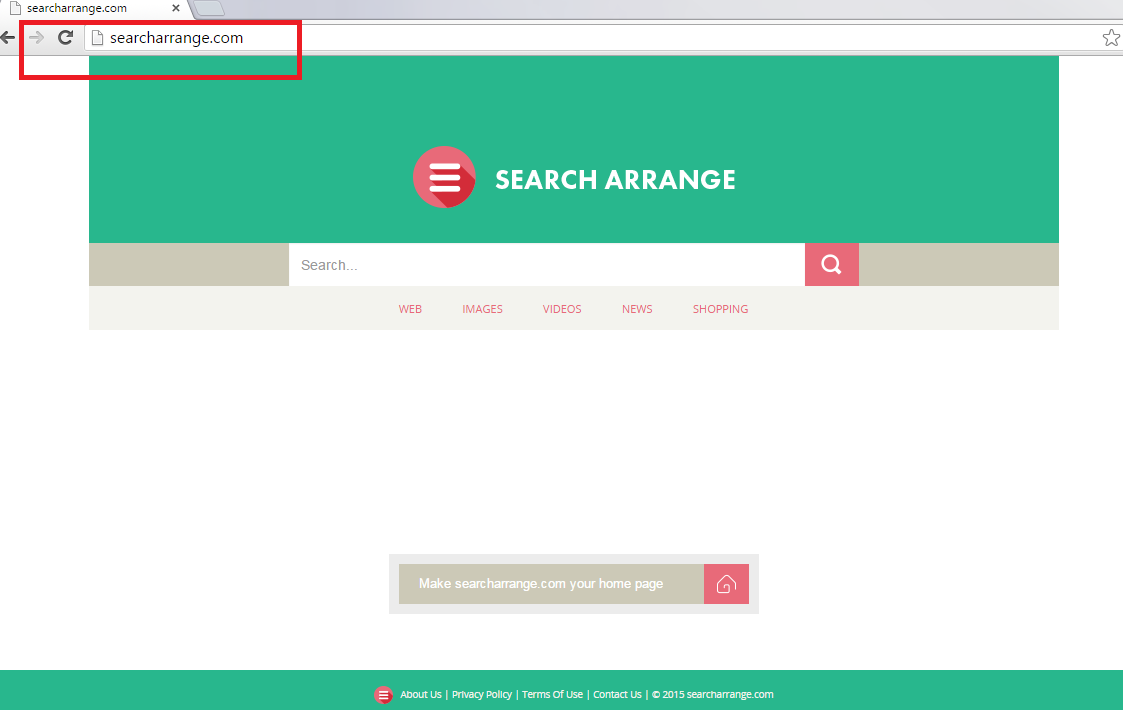
Task: Focus the Search... input box
Action: (x=546, y=264)
